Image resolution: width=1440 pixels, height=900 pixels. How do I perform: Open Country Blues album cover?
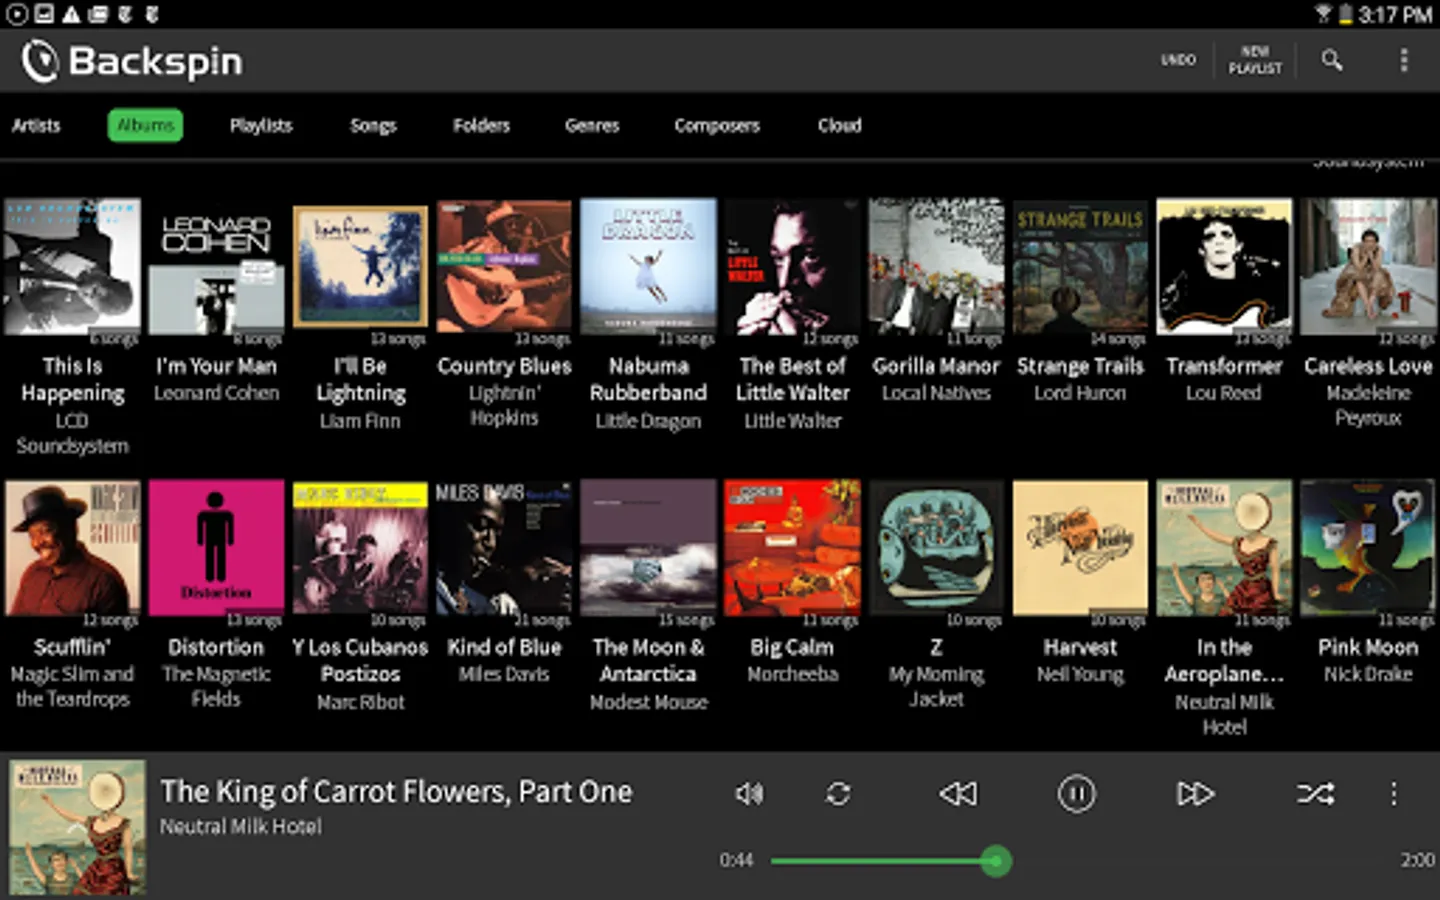(x=504, y=266)
